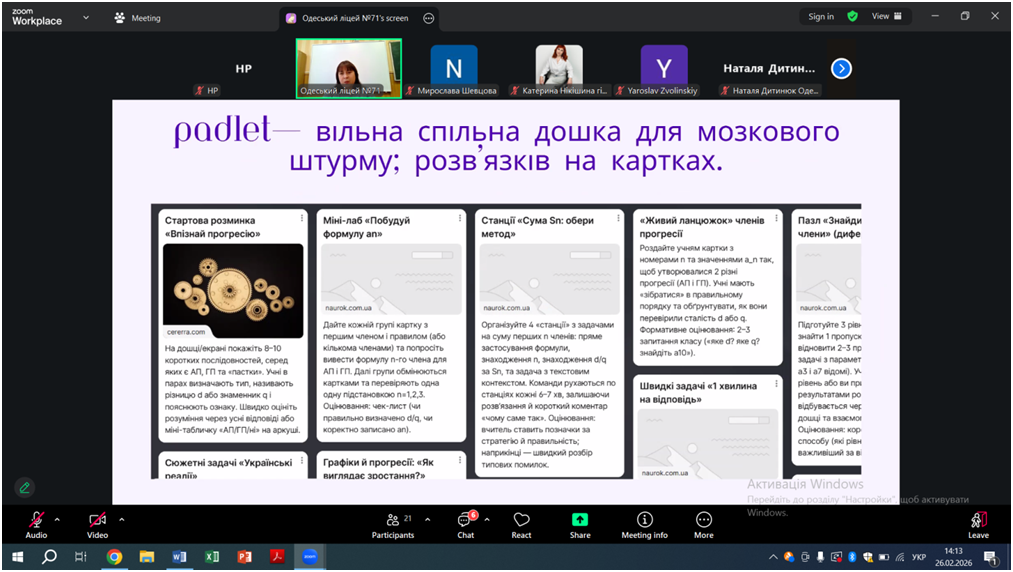Screen dimensions: 1013x572
Task: Click the Sign in button
Action: (821, 17)
